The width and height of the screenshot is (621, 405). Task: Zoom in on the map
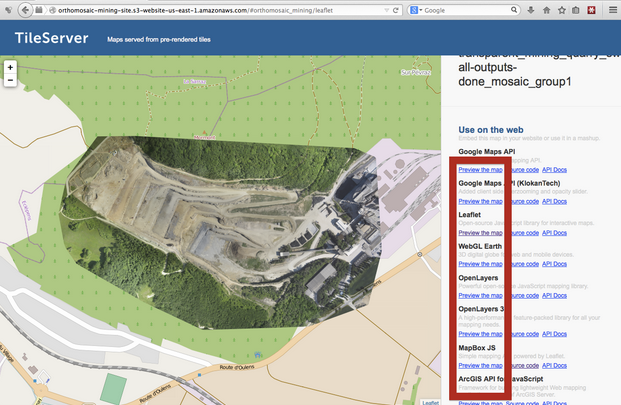(10, 68)
